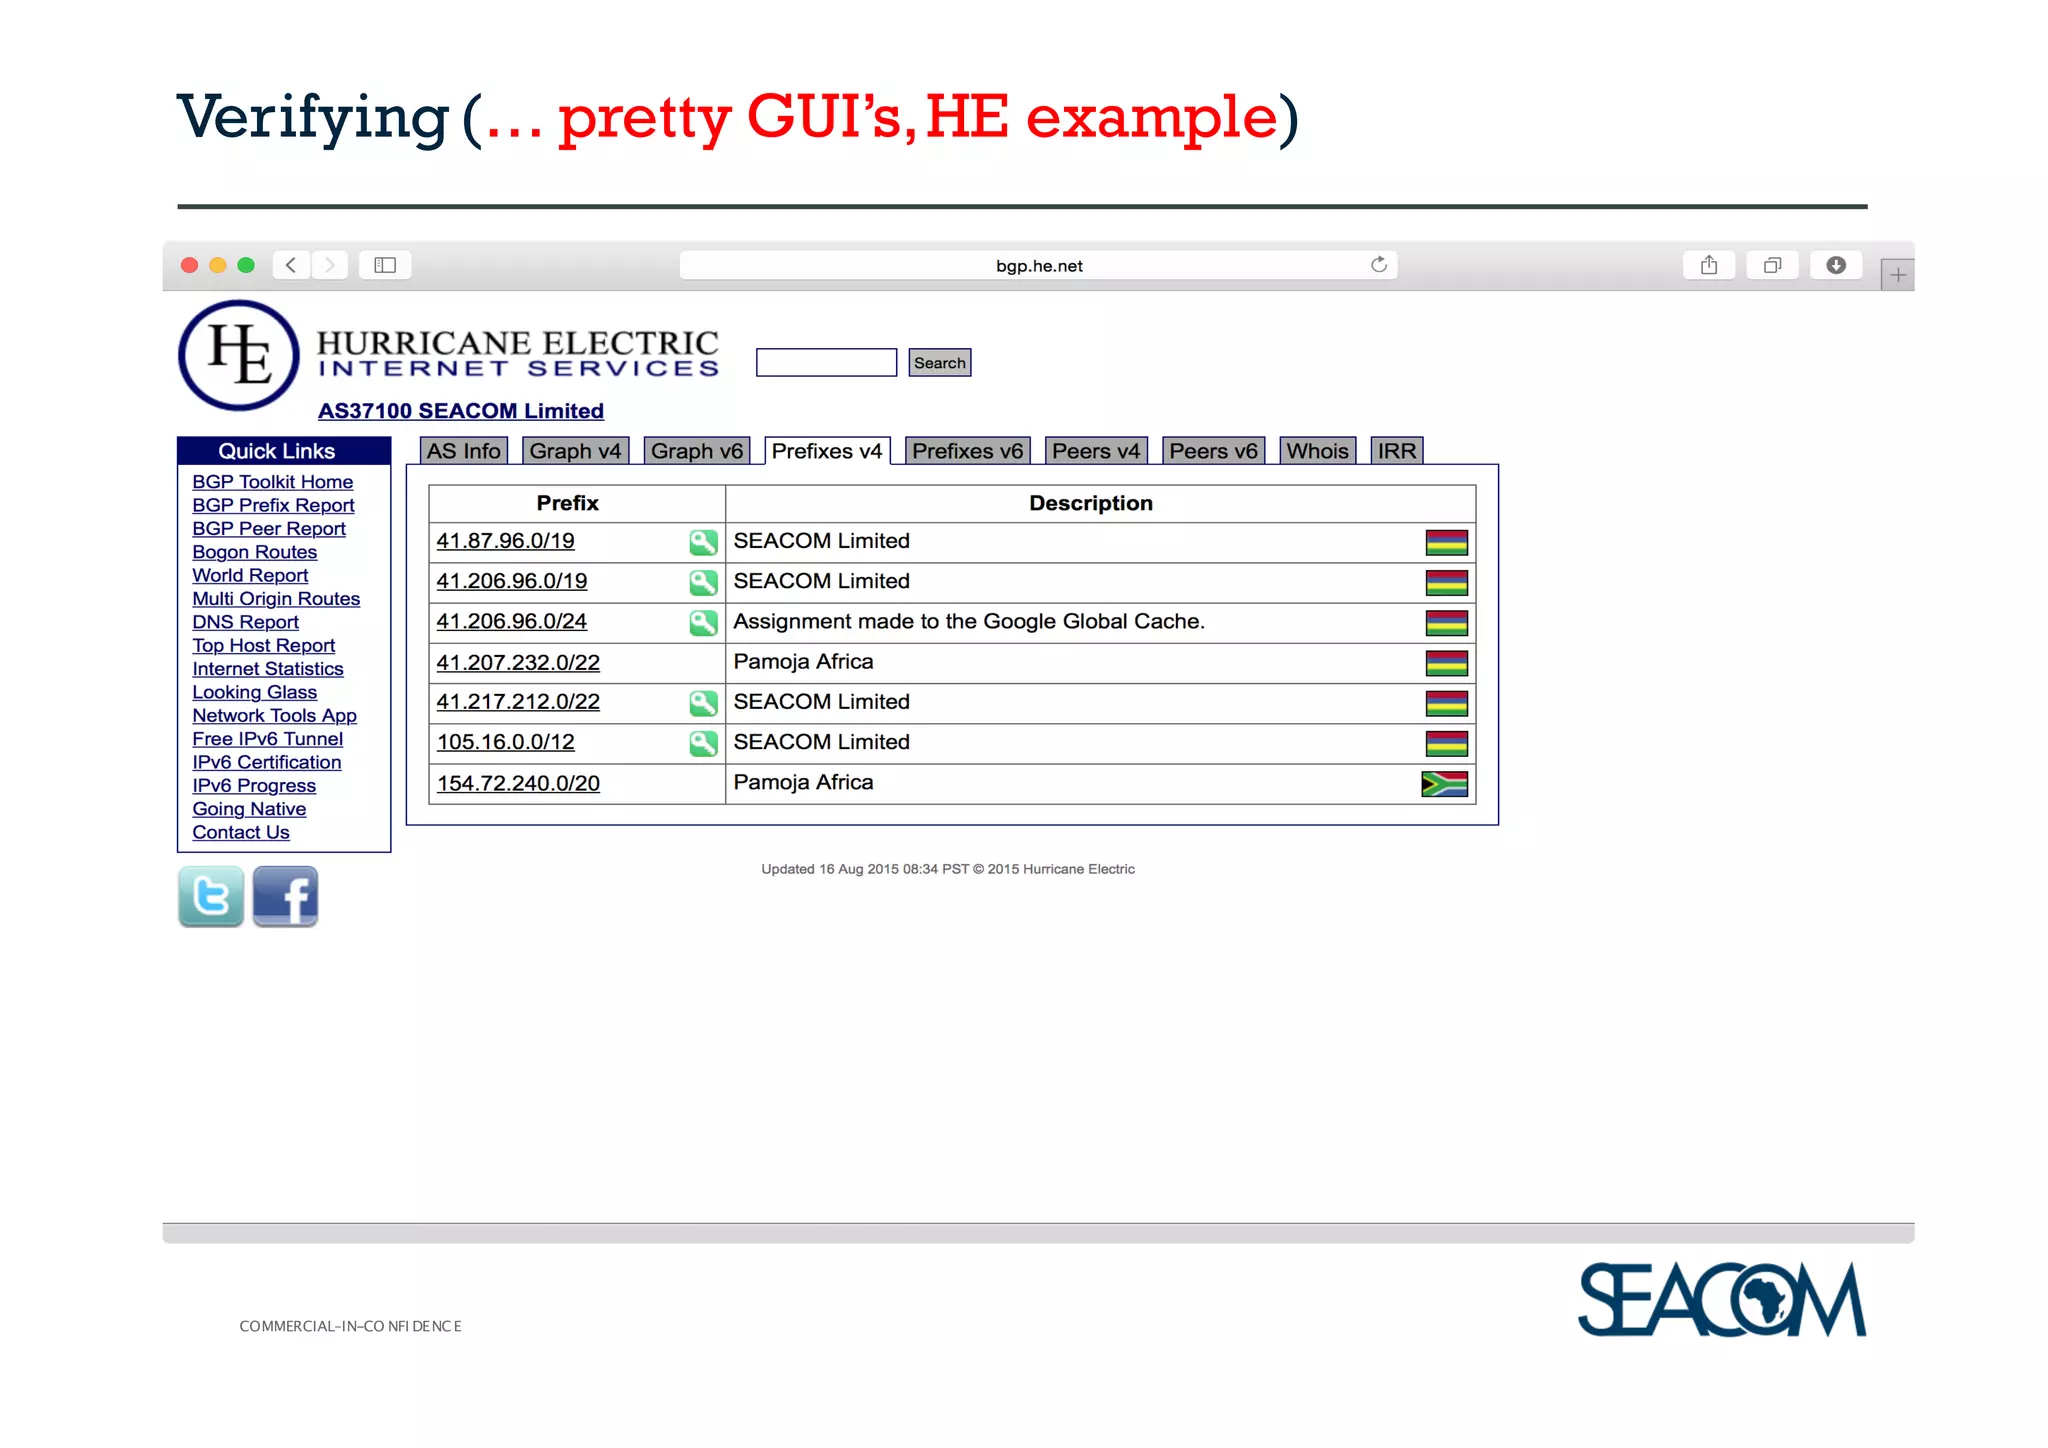Open Network Tools App quick link
This screenshot has height=1448, width=2048.
click(275, 715)
